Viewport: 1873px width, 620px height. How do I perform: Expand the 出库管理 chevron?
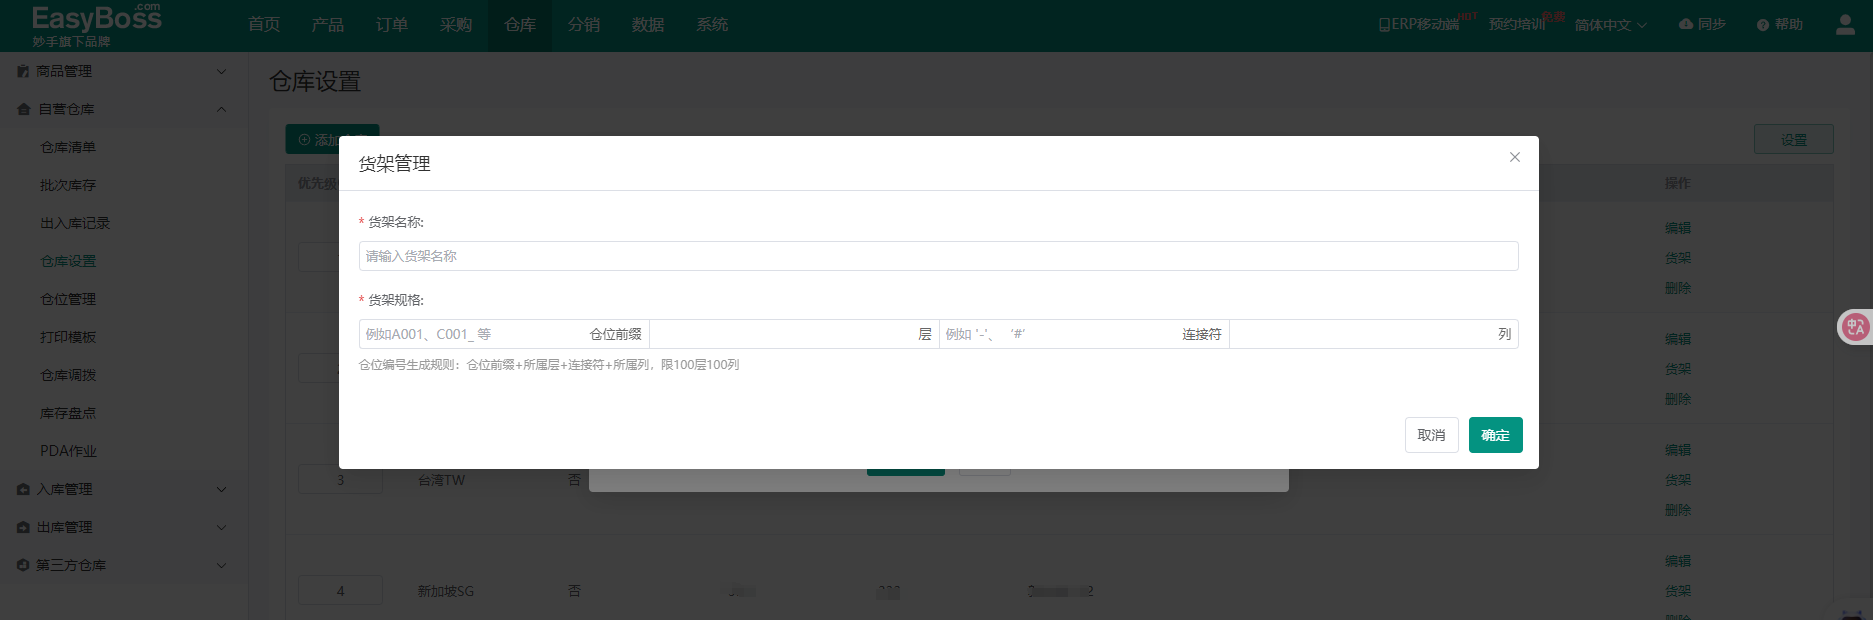tap(222, 527)
